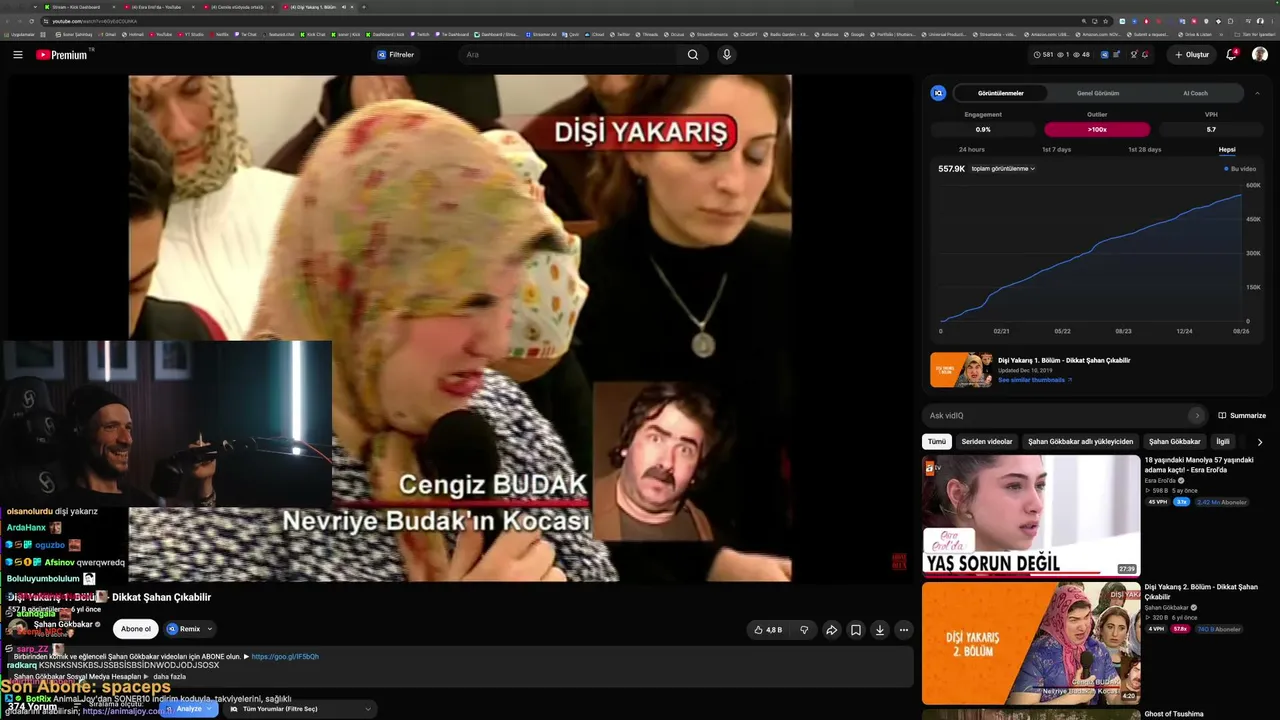Viewport: 1280px width, 720px height.
Task: Click See similar thumbnails link
Action: (x=1035, y=380)
